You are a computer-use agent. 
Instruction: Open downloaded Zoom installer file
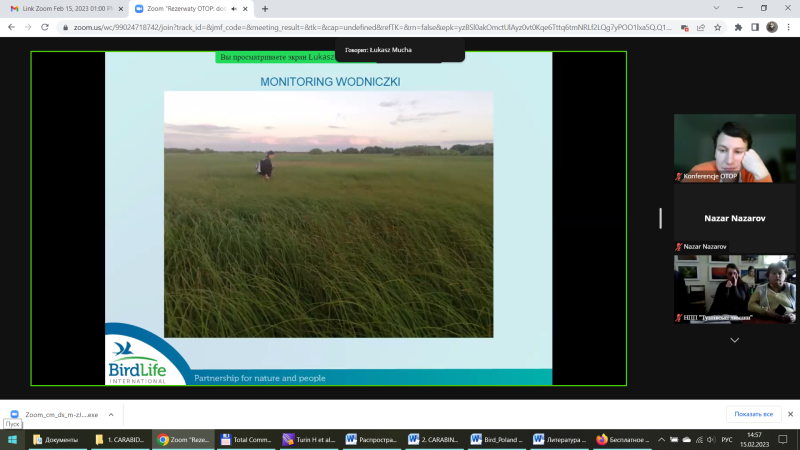point(55,414)
